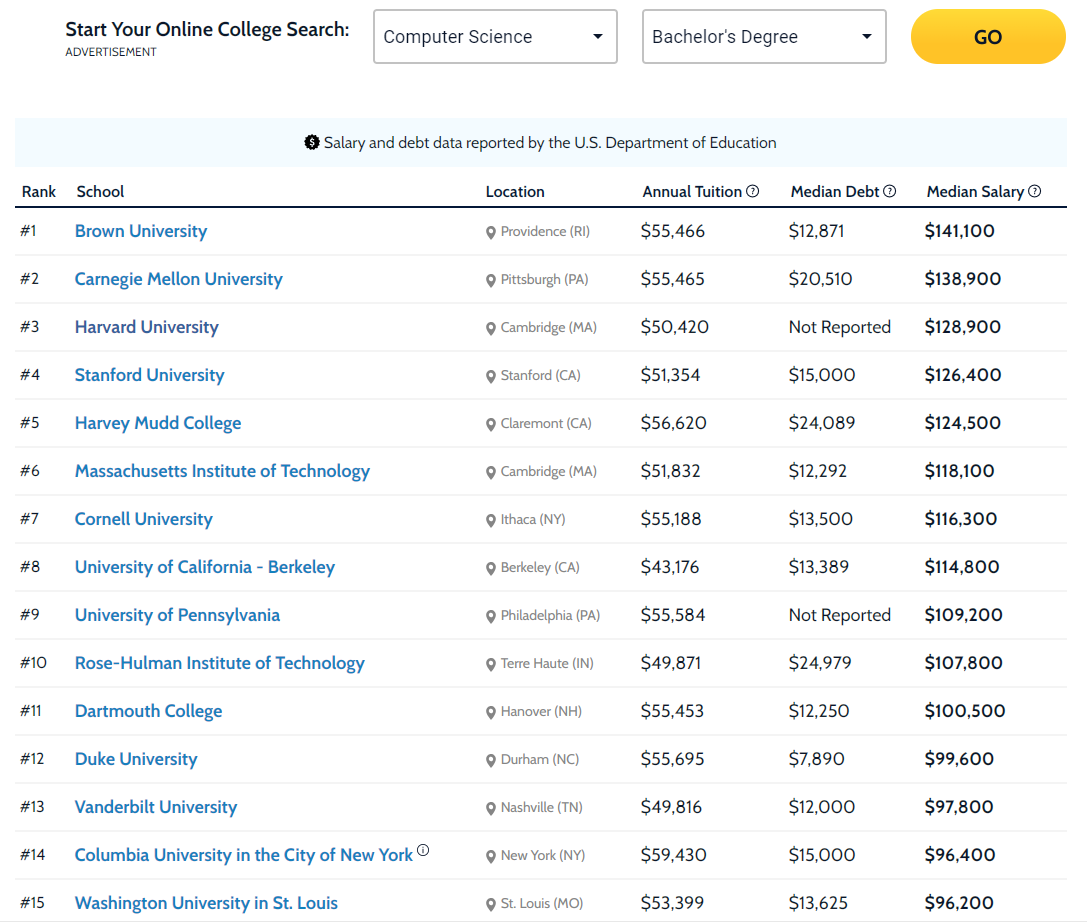Open the Harvey Mudd College link
The height and width of the screenshot is (922, 1087).
[158, 423]
